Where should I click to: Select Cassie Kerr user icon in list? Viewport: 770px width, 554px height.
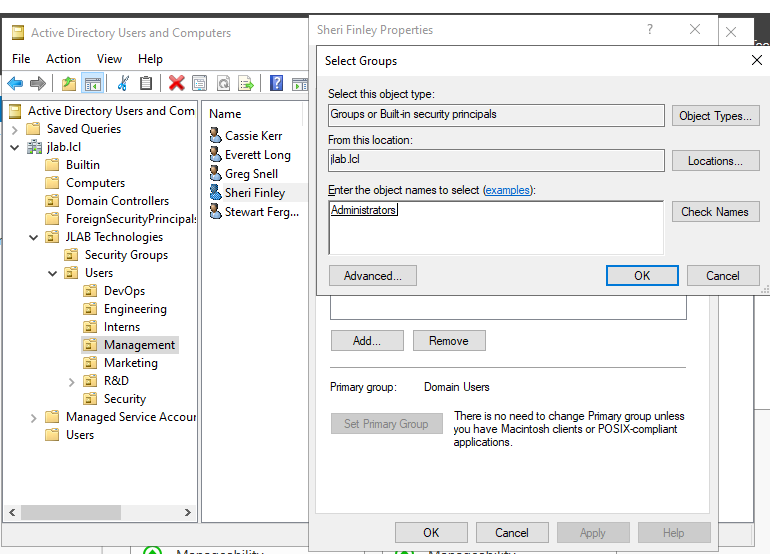215,136
